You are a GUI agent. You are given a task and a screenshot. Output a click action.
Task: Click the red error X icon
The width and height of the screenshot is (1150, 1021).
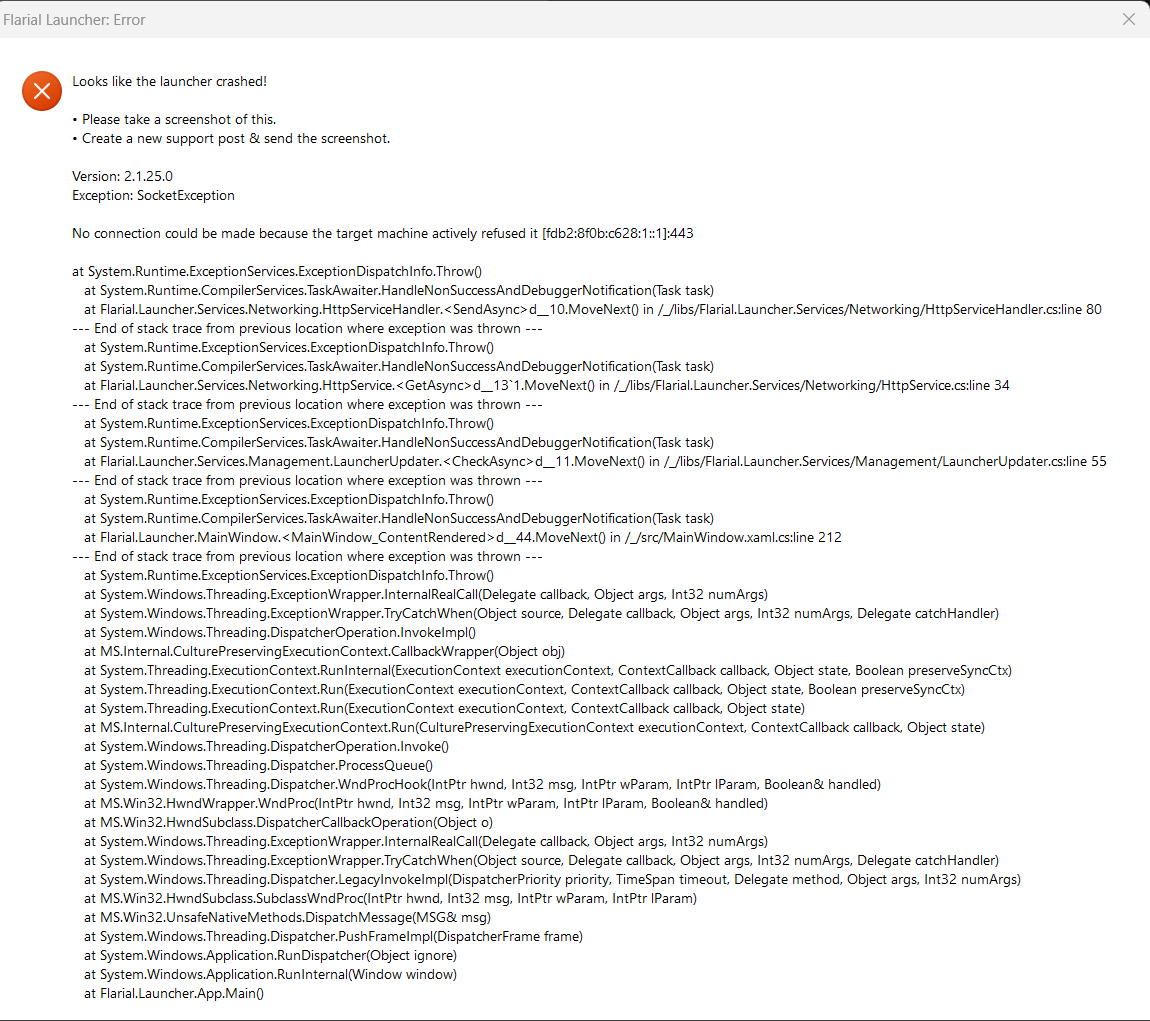click(x=41, y=91)
